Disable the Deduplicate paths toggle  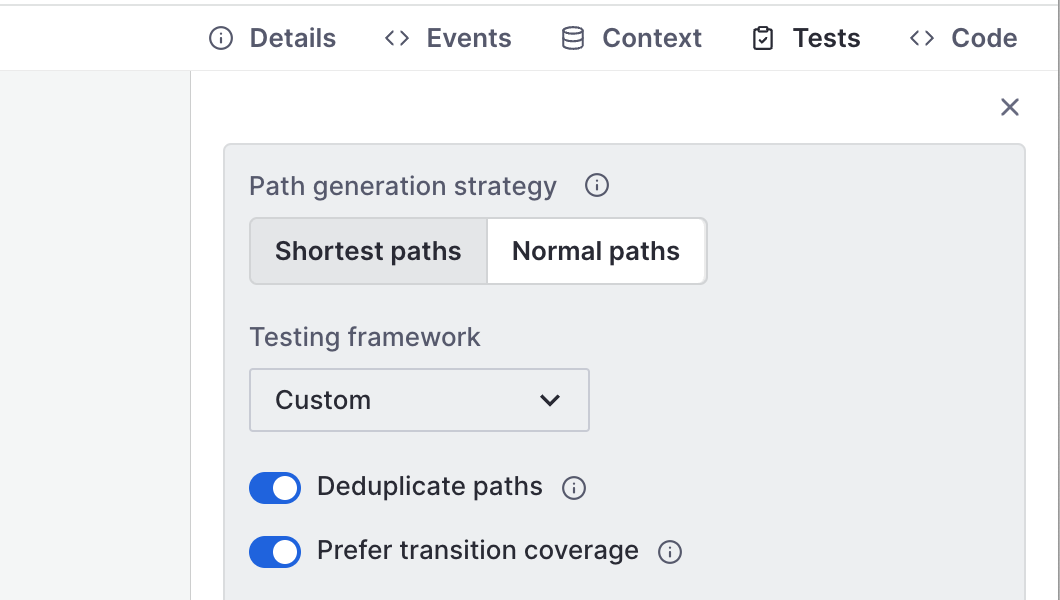[x=275, y=488]
